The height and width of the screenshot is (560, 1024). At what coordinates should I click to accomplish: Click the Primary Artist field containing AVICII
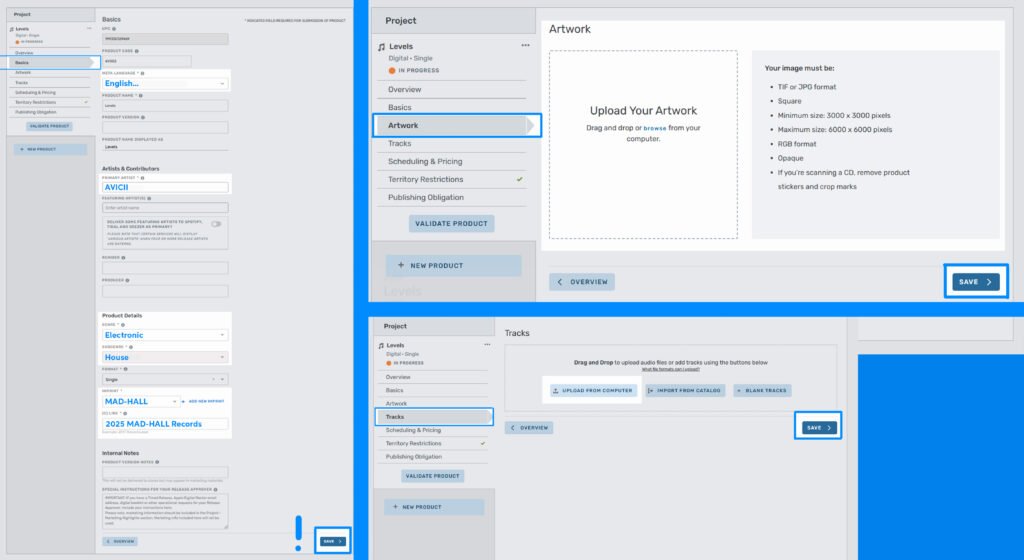tap(166, 187)
